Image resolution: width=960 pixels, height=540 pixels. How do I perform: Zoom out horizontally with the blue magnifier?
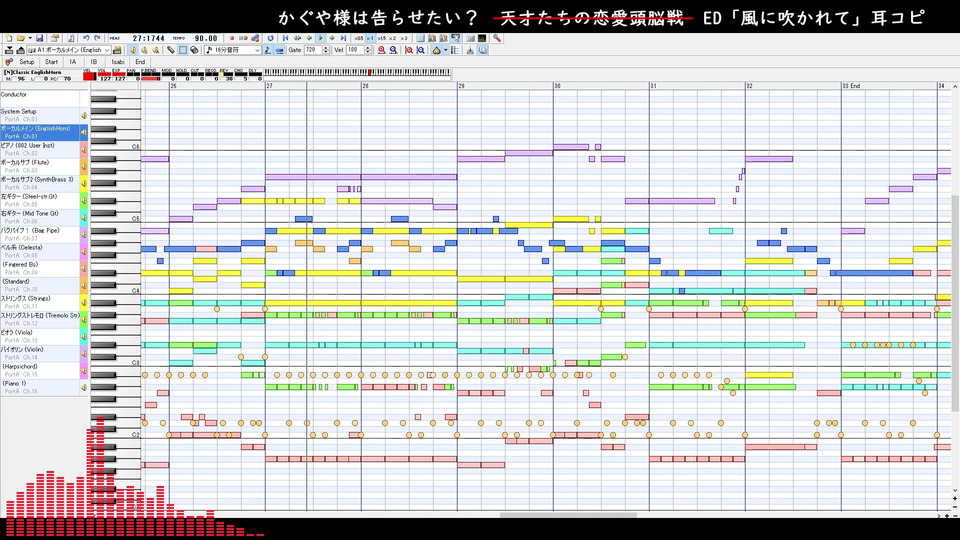393,50
